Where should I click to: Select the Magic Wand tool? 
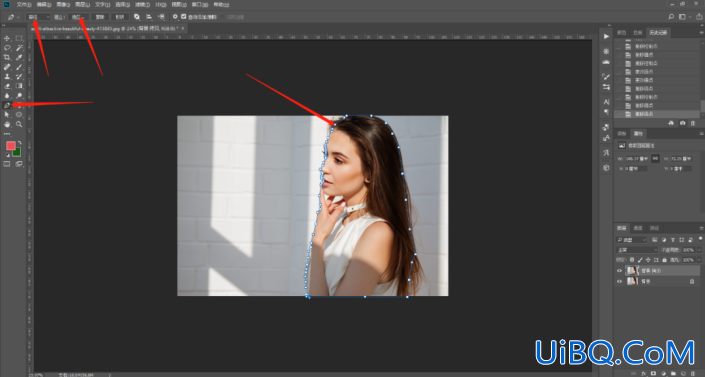coord(19,48)
